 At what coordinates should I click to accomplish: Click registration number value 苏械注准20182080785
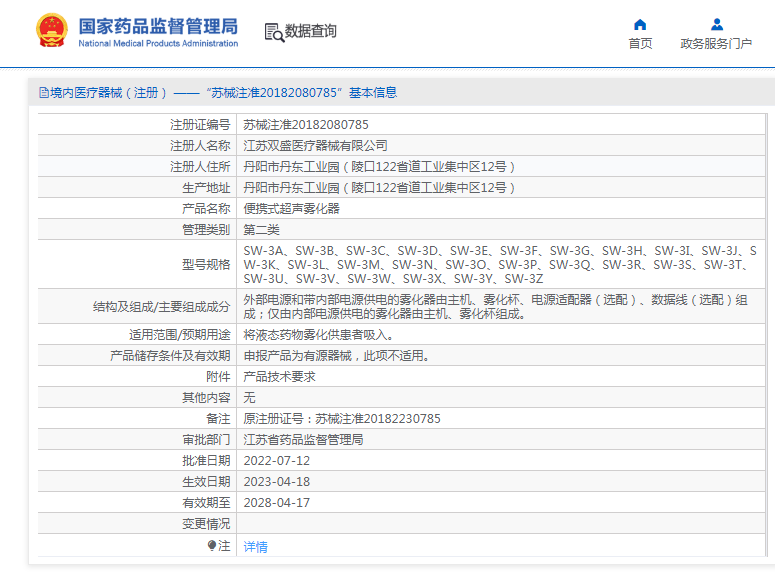tap(306, 125)
